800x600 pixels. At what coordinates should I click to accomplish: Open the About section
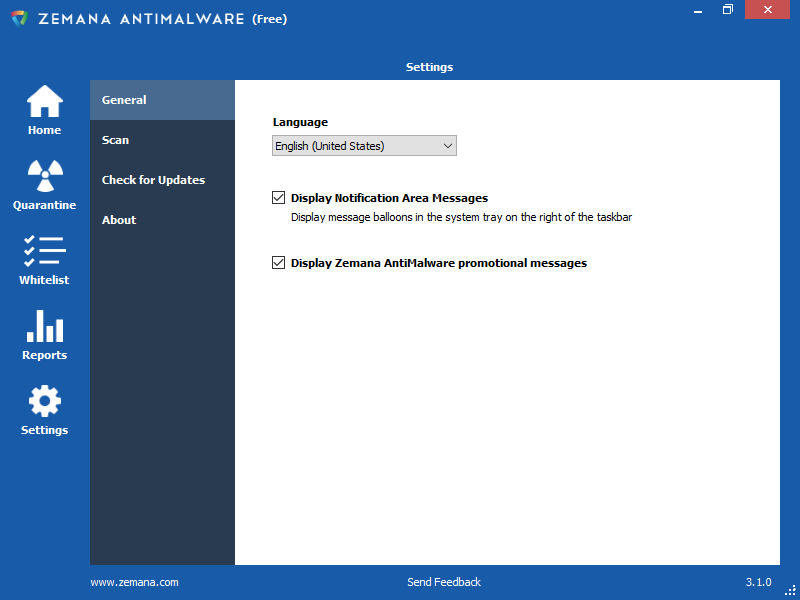[118, 220]
